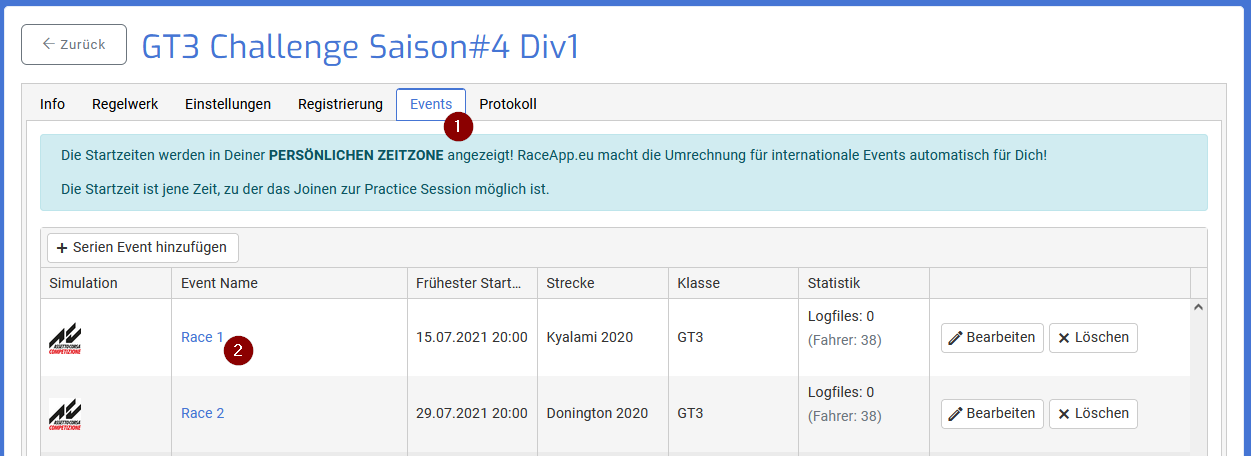Delete Race 1 with Löschen

pyautogui.click(x=1093, y=338)
